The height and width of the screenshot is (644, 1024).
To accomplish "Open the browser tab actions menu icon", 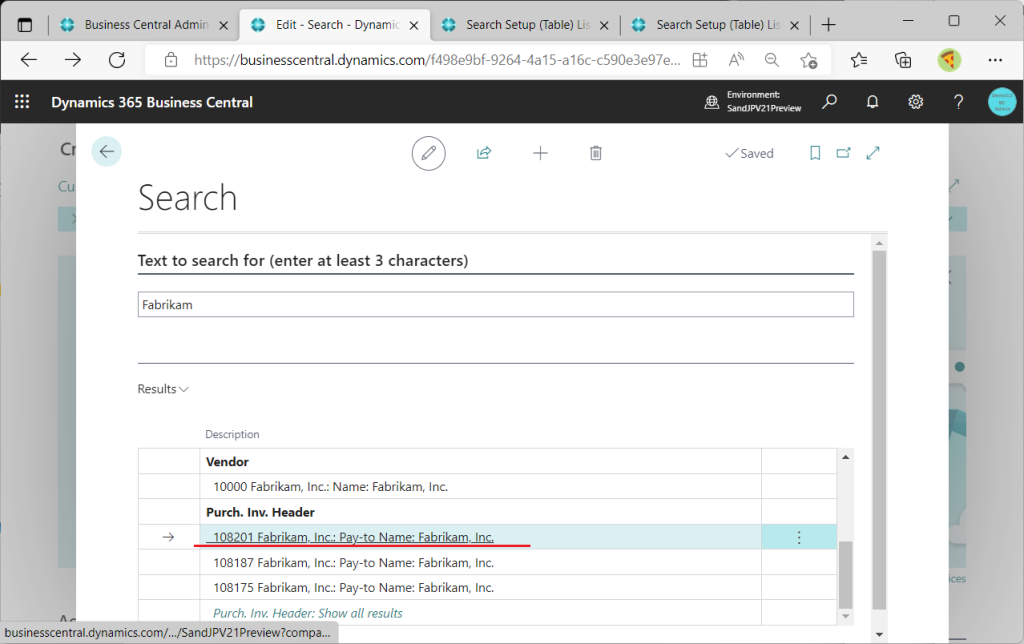I will pos(25,25).
